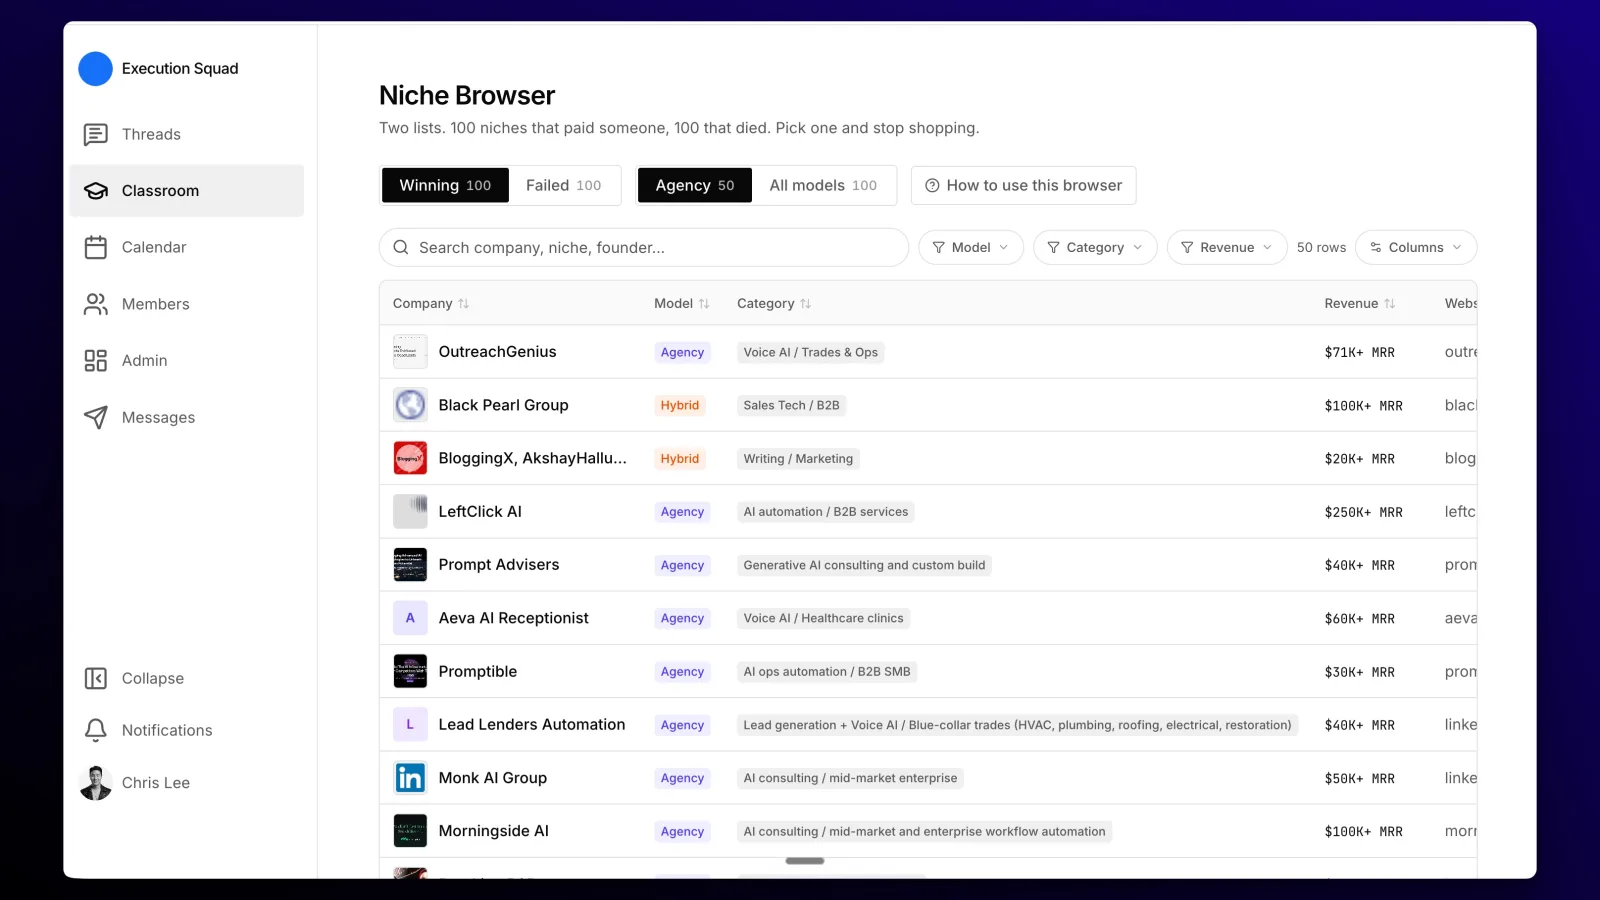
Task: Click AI ops automation / B2B SMB tag
Action: pyautogui.click(x=827, y=672)
